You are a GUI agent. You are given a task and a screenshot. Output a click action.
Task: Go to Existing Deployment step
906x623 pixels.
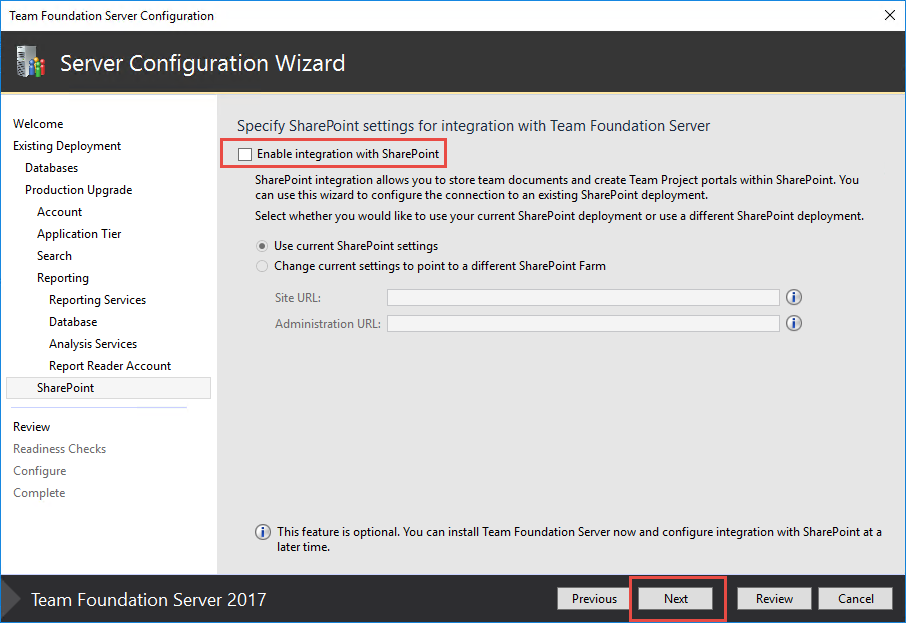click(67, 146)
